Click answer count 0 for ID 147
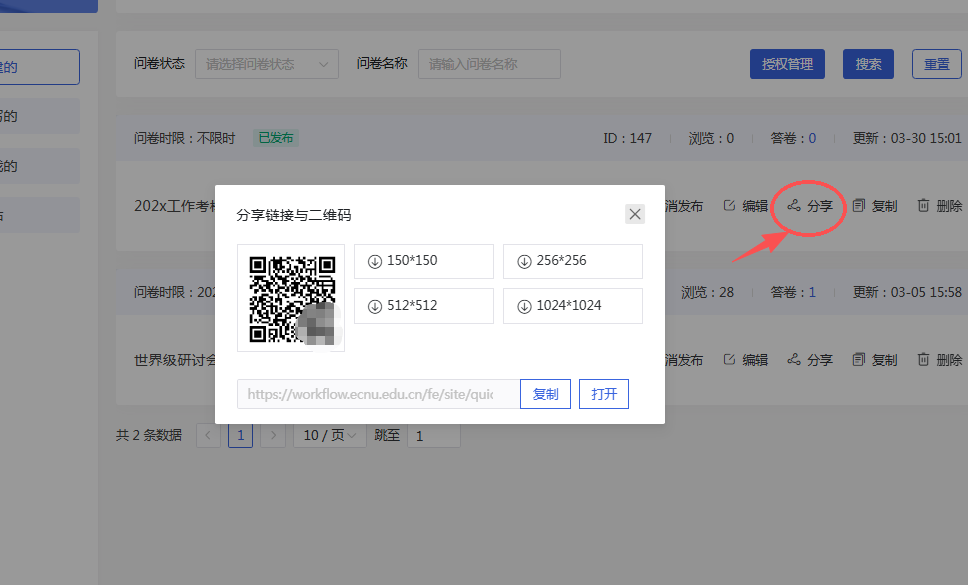 click(812, 138)
